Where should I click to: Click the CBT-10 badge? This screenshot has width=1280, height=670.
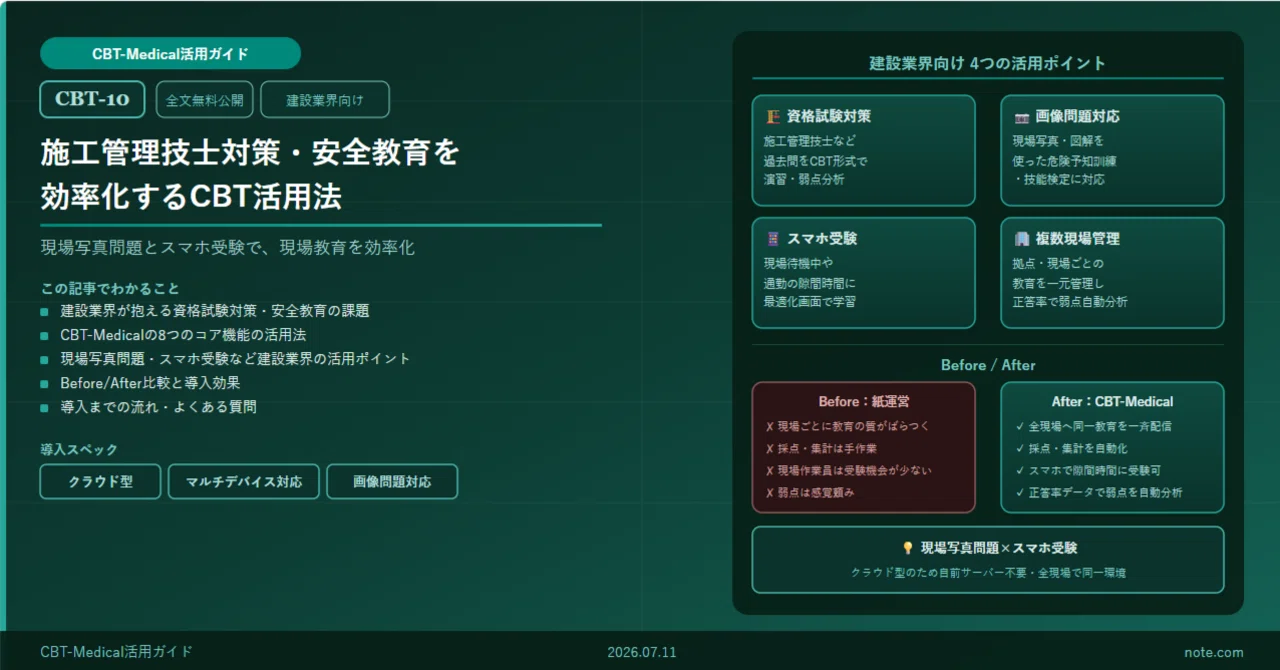tap(92, 99)
